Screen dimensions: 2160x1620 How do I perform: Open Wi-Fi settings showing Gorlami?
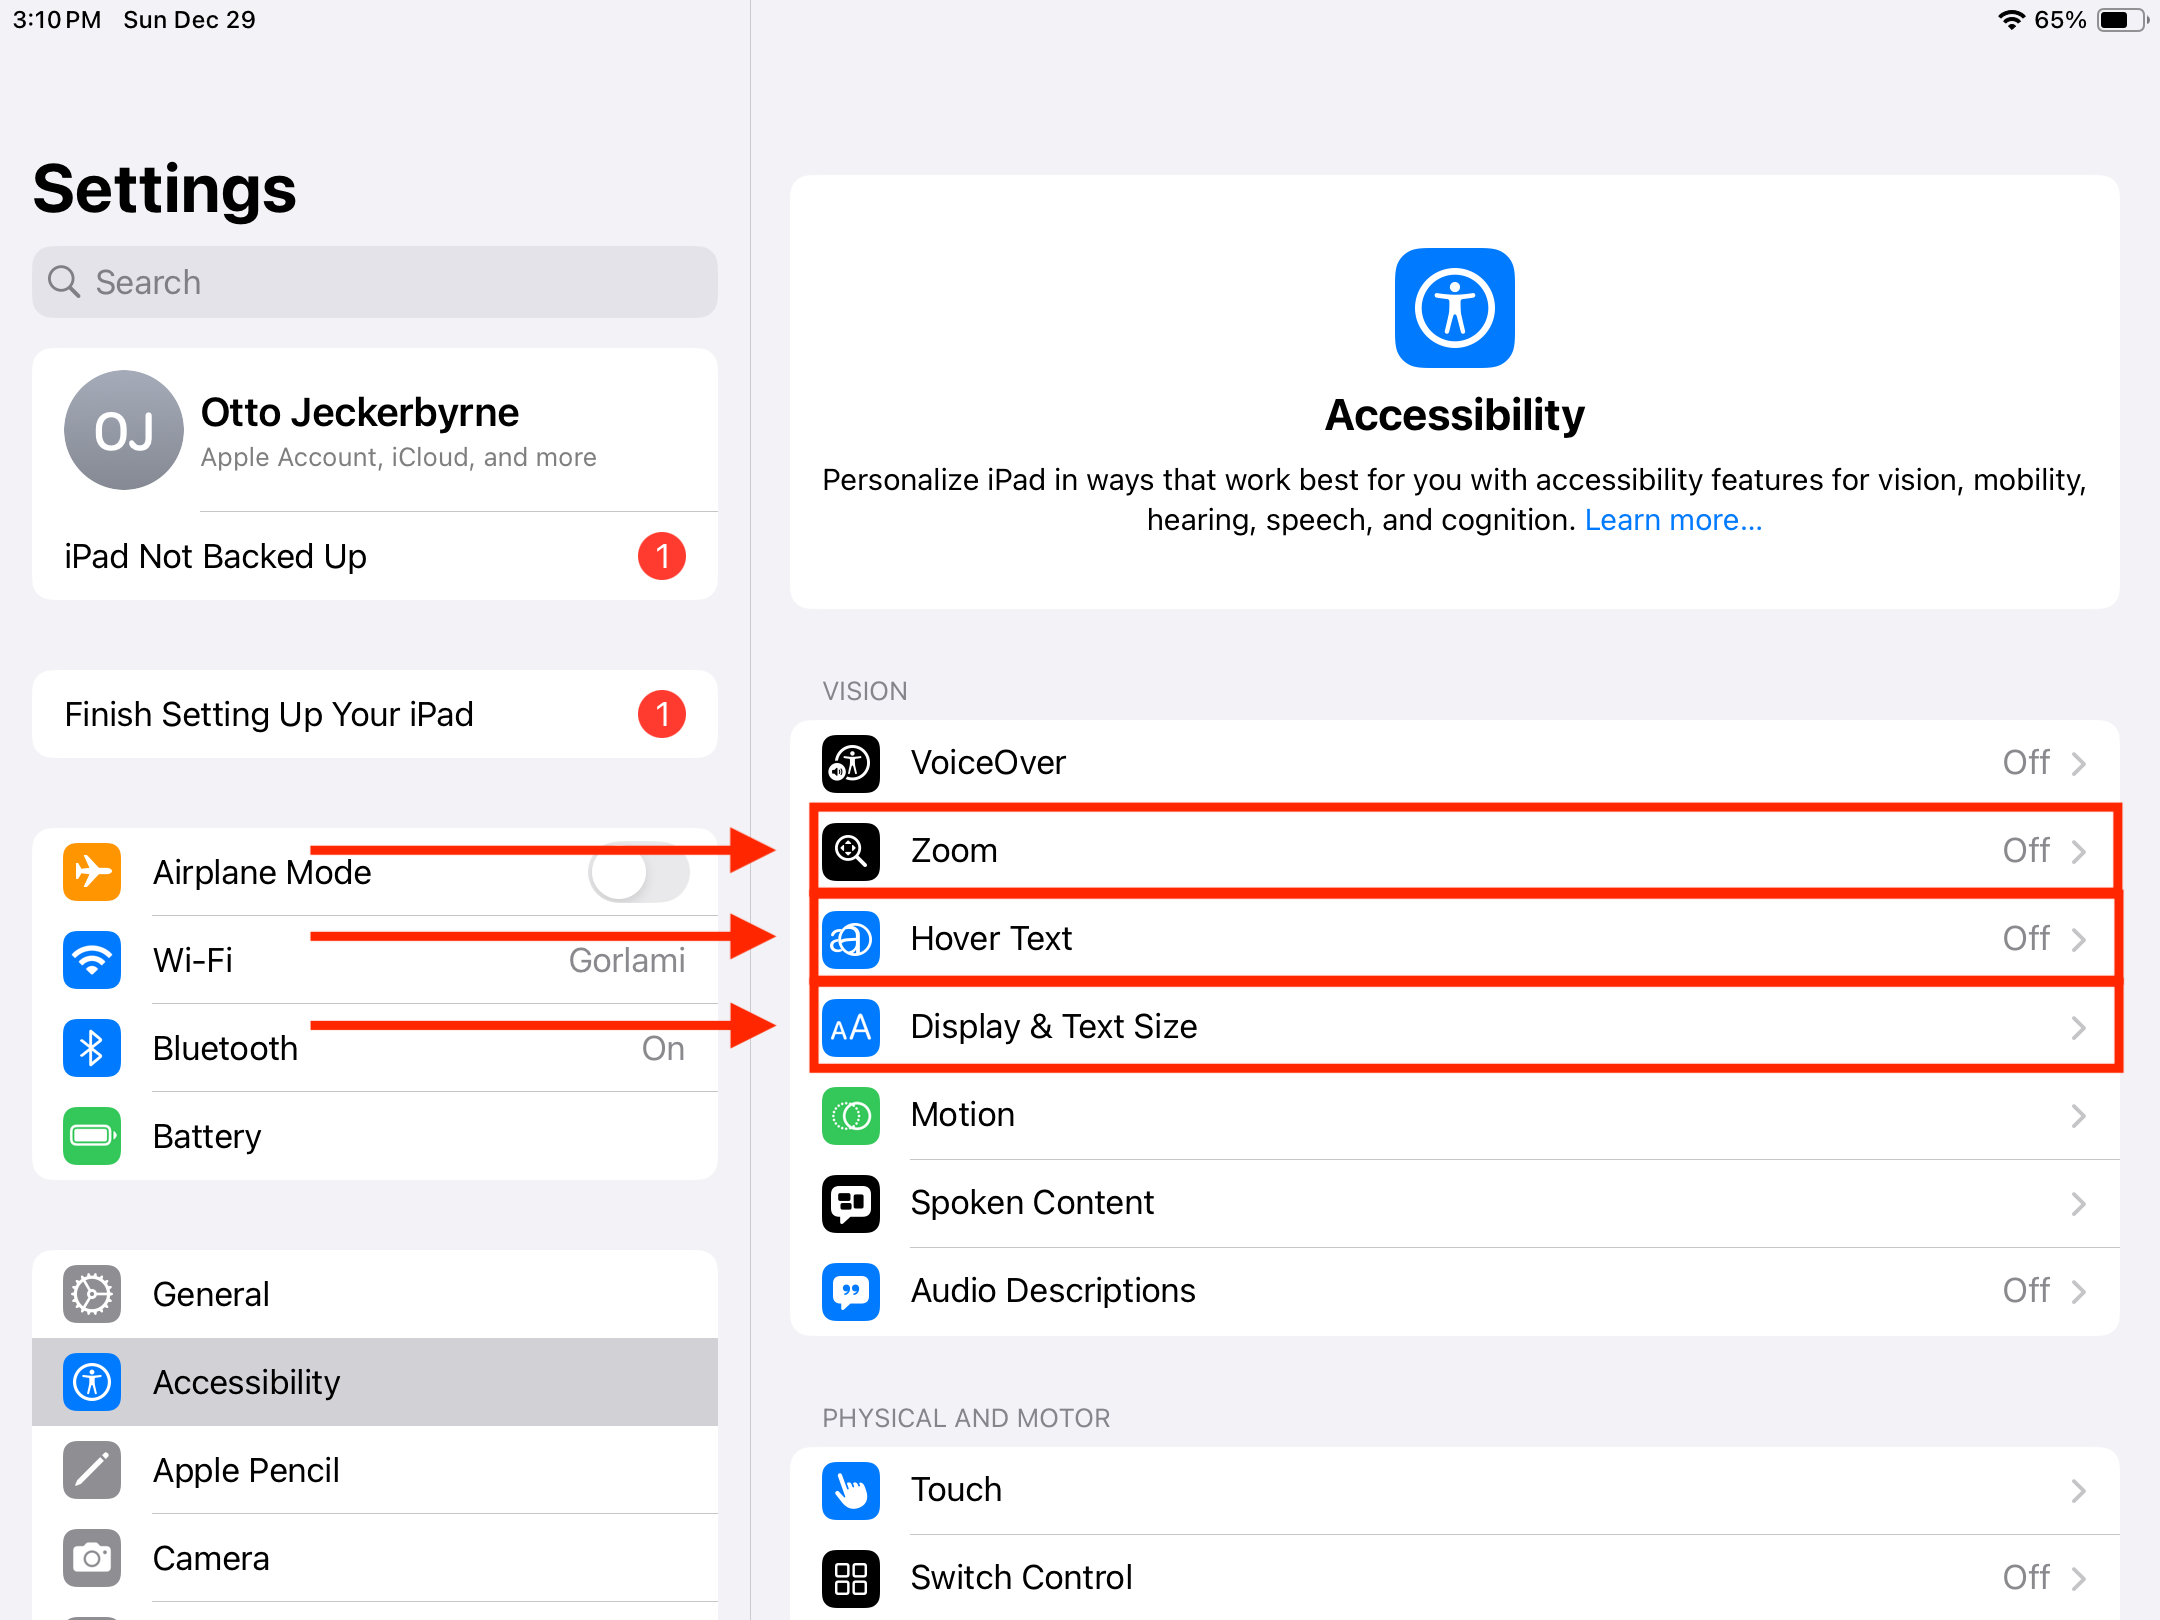click(375, 960)
